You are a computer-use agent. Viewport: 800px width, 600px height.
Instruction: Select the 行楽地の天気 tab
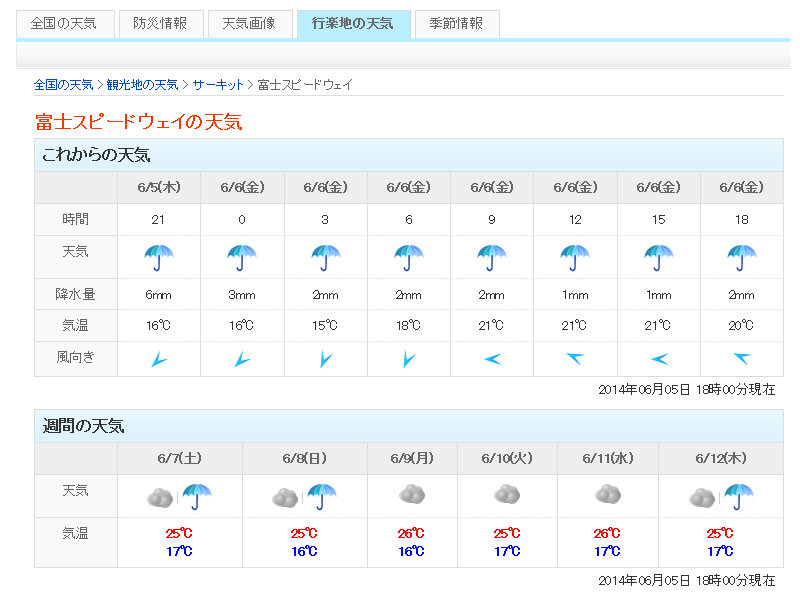point(353,24)
